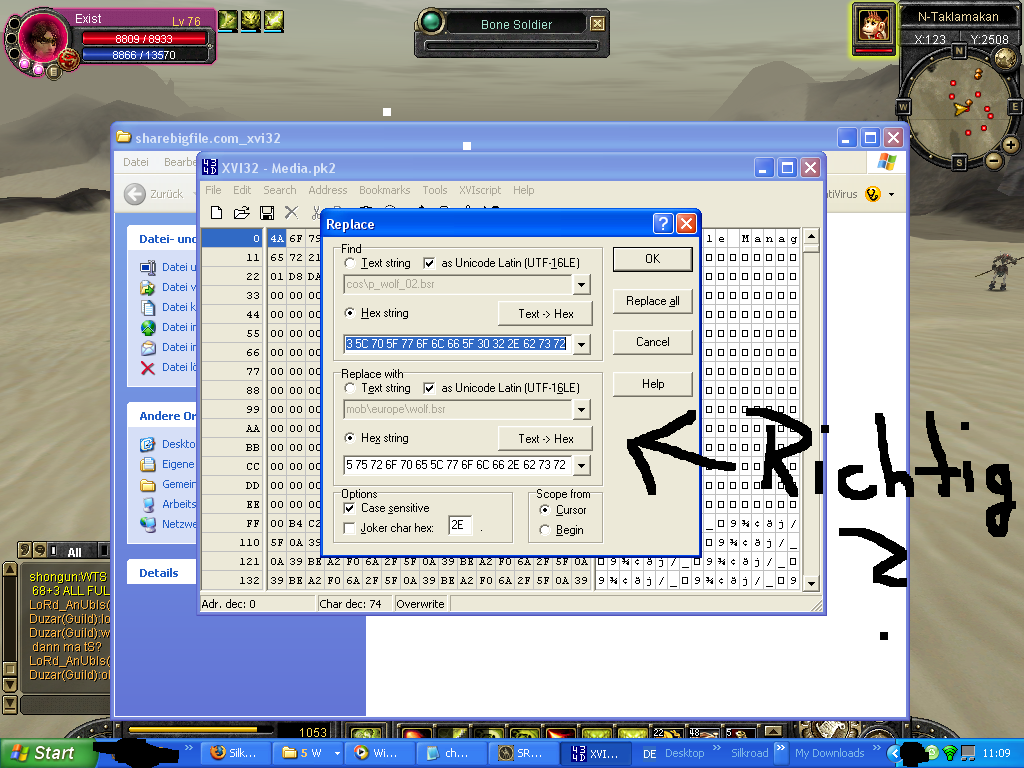Click the New file icon in XVI32 toolbar
The width and height of the screenshot is (1024, 768).
point(216,213)
